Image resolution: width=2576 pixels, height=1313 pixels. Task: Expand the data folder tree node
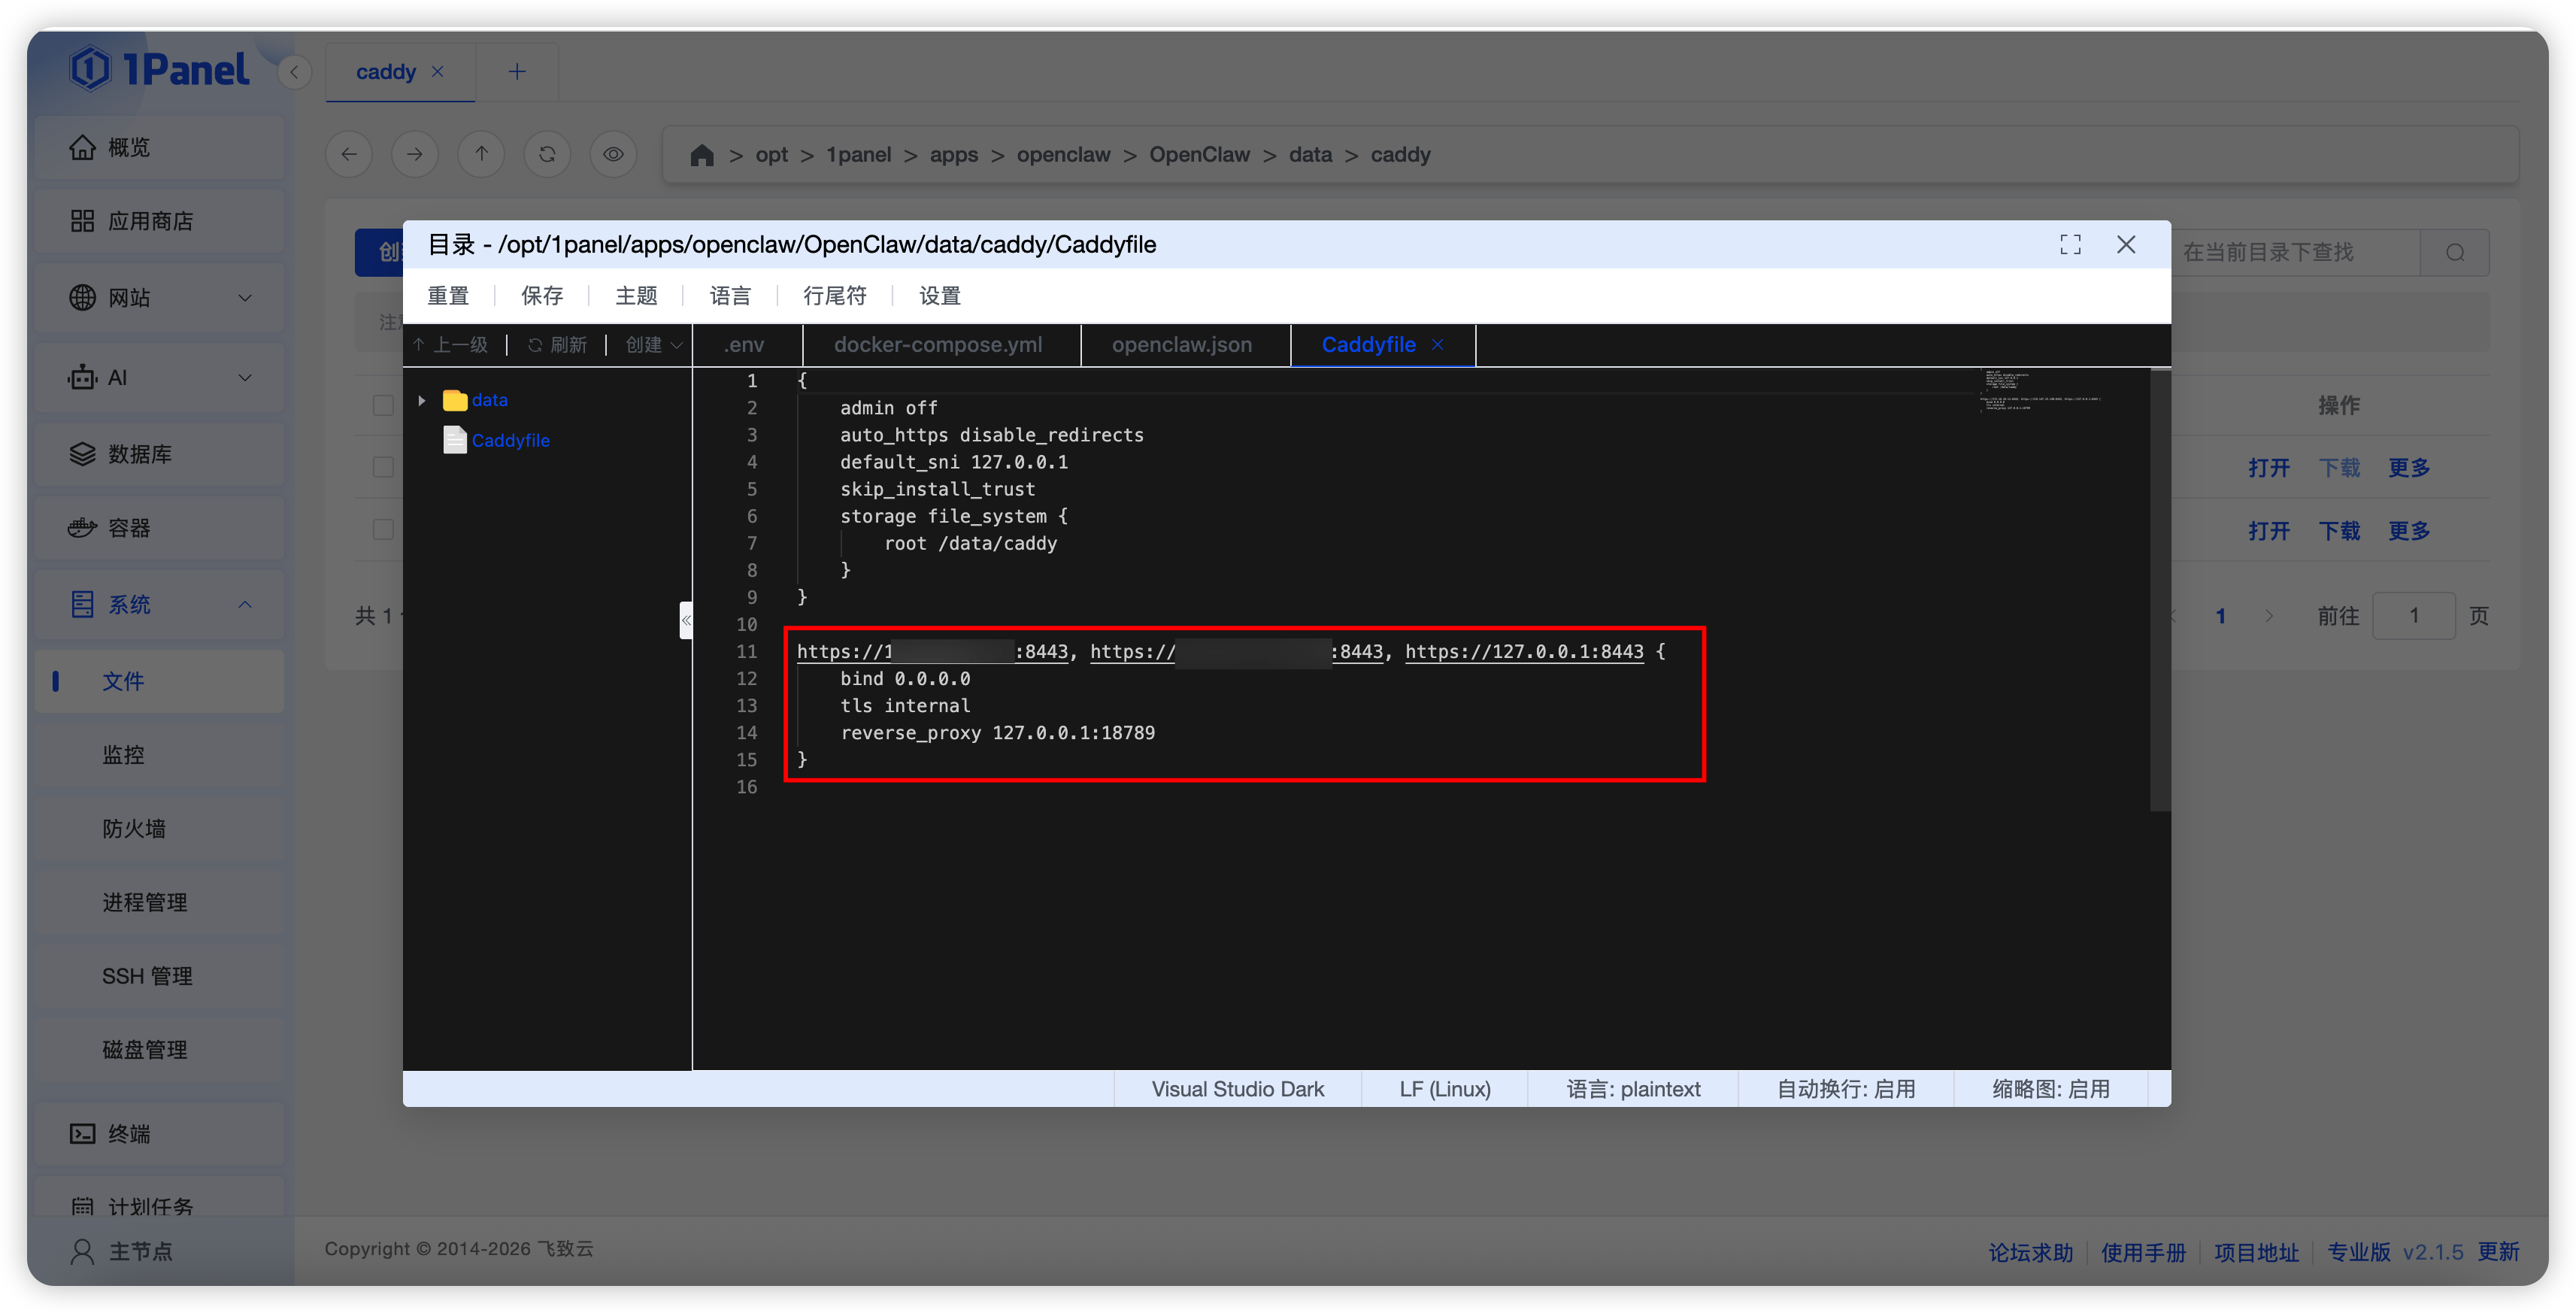pos(422,400)
